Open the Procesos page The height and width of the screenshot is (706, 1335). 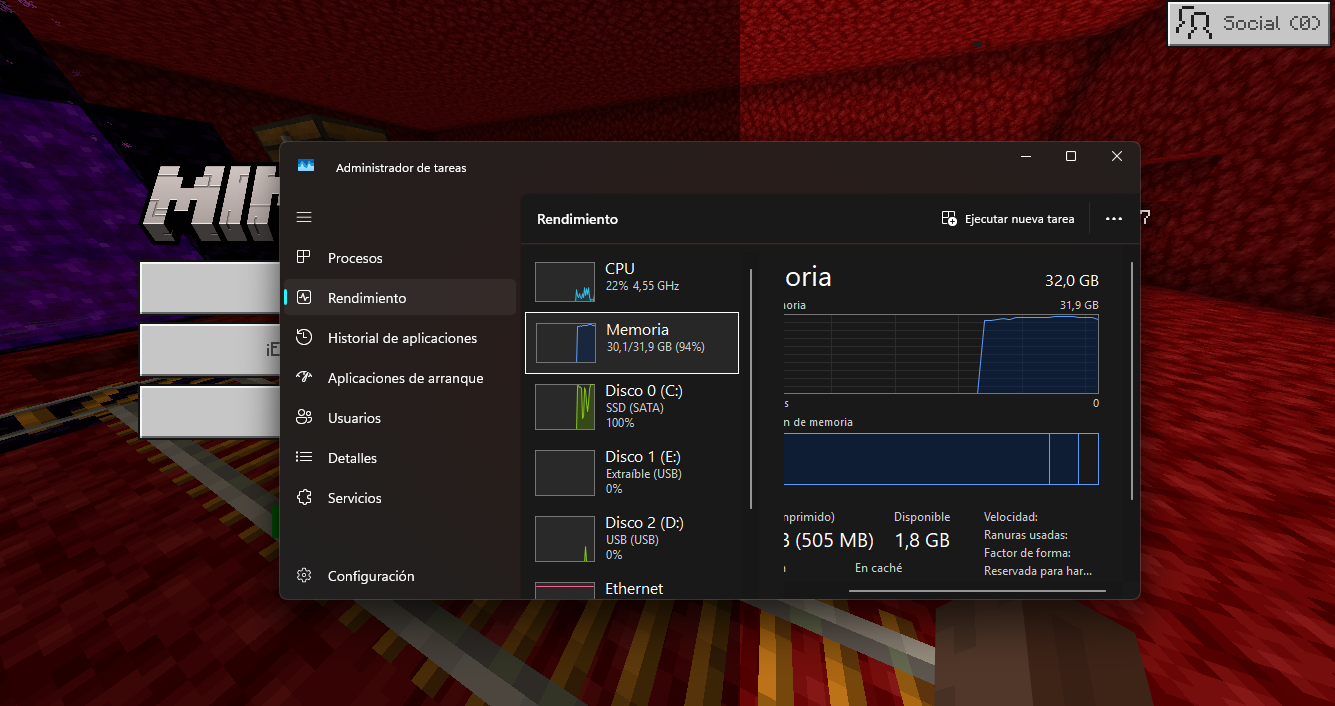pyautogui.click(x=400, y=258)
